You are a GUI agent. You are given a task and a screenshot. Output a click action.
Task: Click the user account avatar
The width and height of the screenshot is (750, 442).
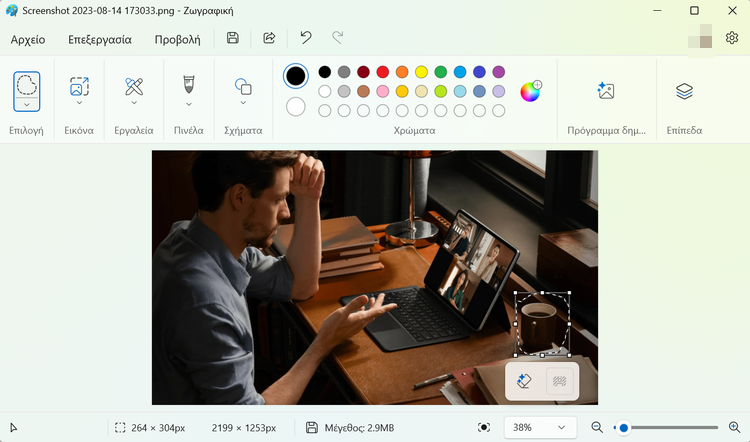pos(700,36)
